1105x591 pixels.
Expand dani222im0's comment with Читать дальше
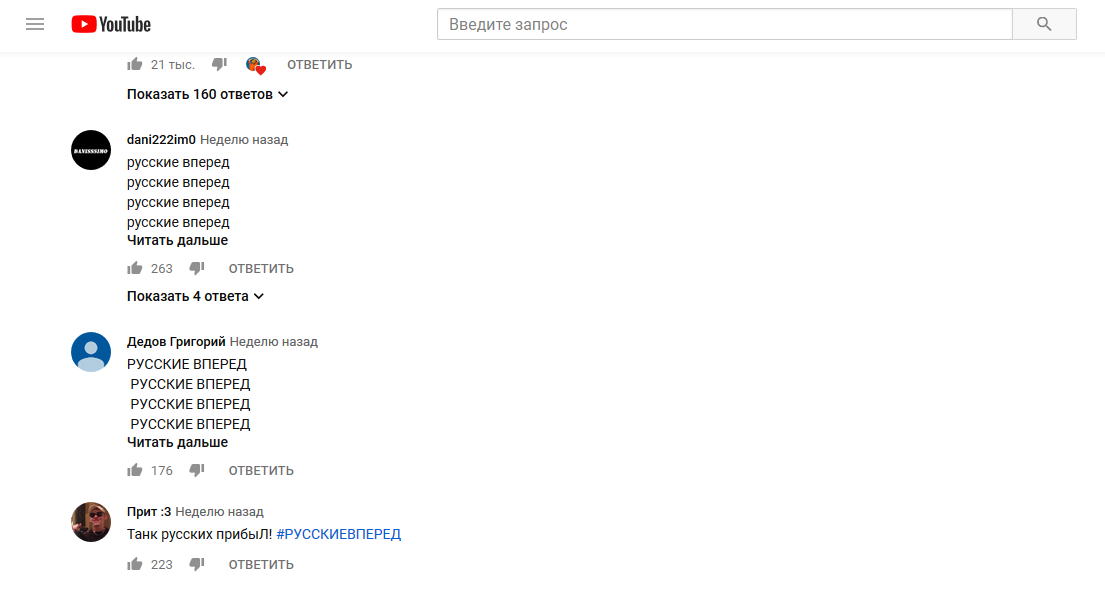point(178,240)
